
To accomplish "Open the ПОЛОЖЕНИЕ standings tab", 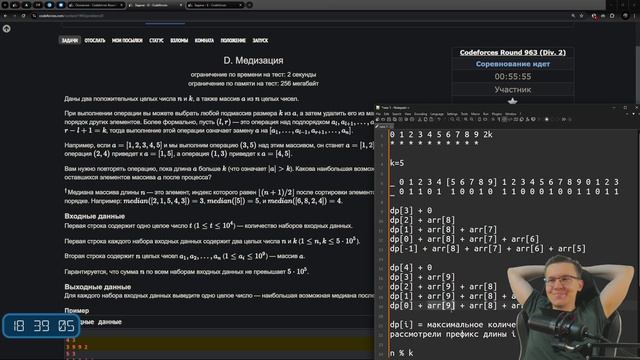I will tap(233, 40).
